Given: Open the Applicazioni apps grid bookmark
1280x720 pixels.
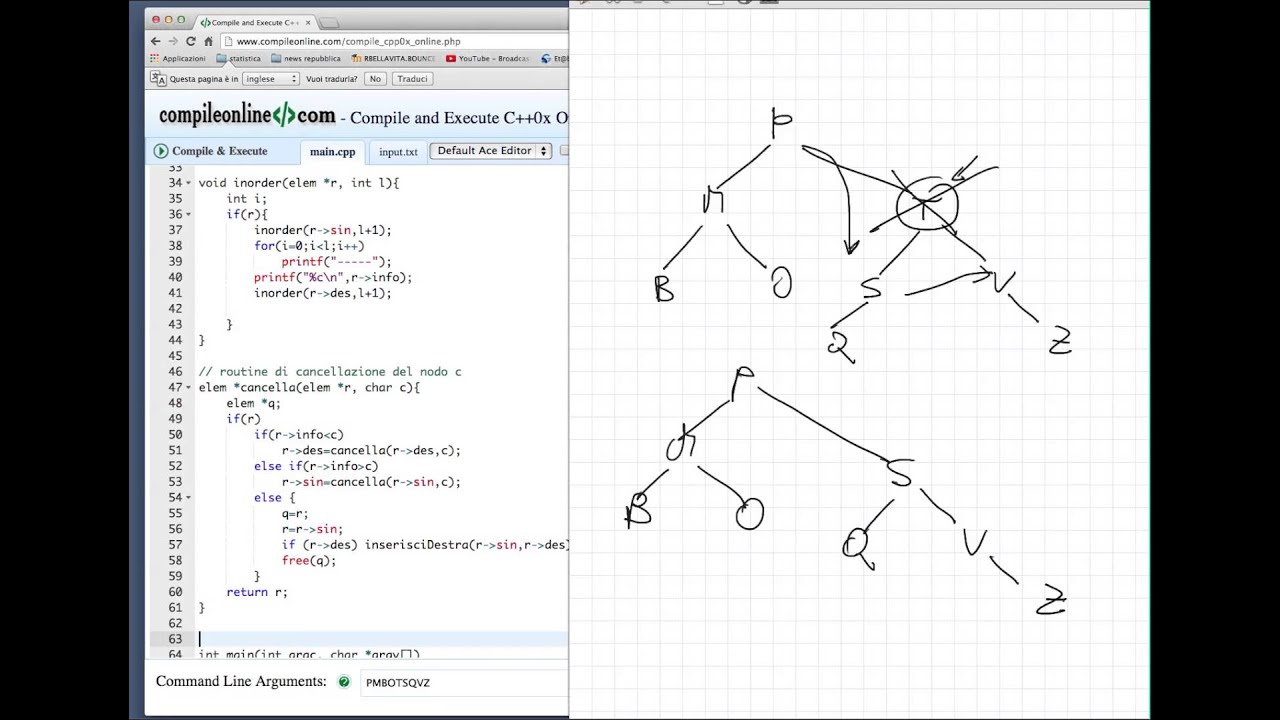Looking at the screenshot, I should 178,59.
